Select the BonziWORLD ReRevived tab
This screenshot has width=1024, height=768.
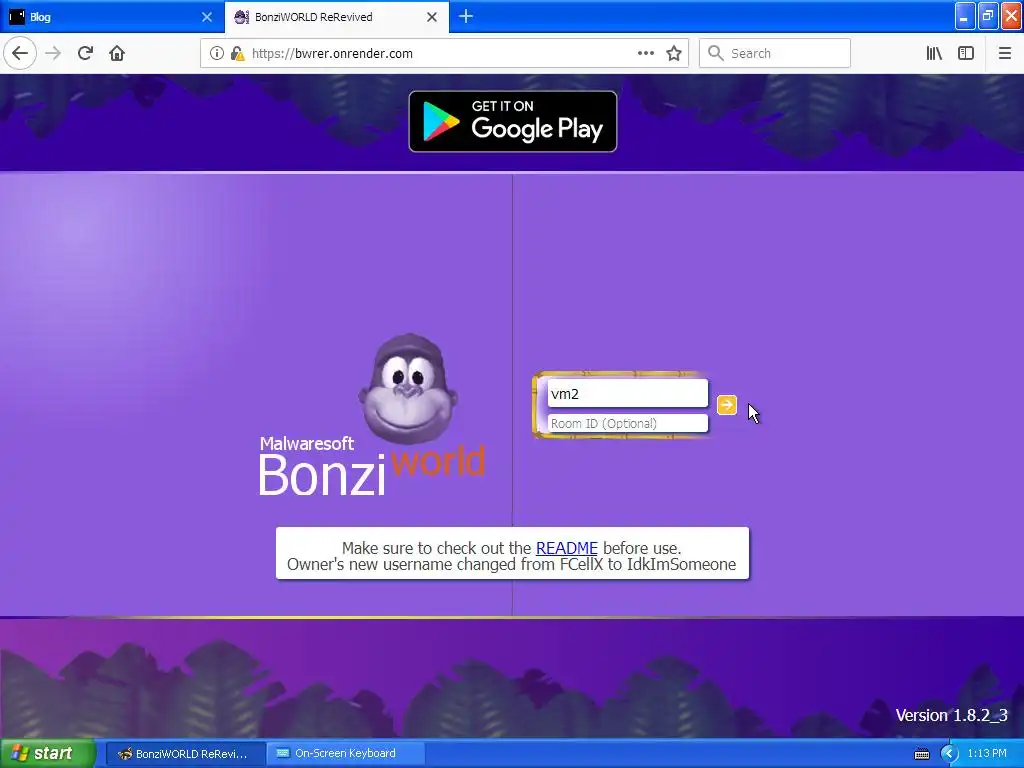point(336,17)
